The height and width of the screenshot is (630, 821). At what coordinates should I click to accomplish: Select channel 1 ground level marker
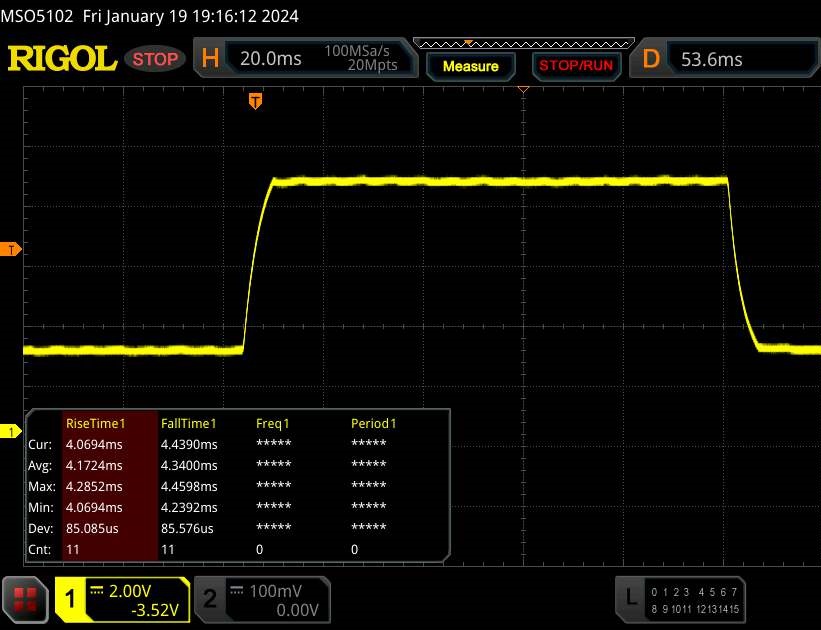click(x=10, y=432)
